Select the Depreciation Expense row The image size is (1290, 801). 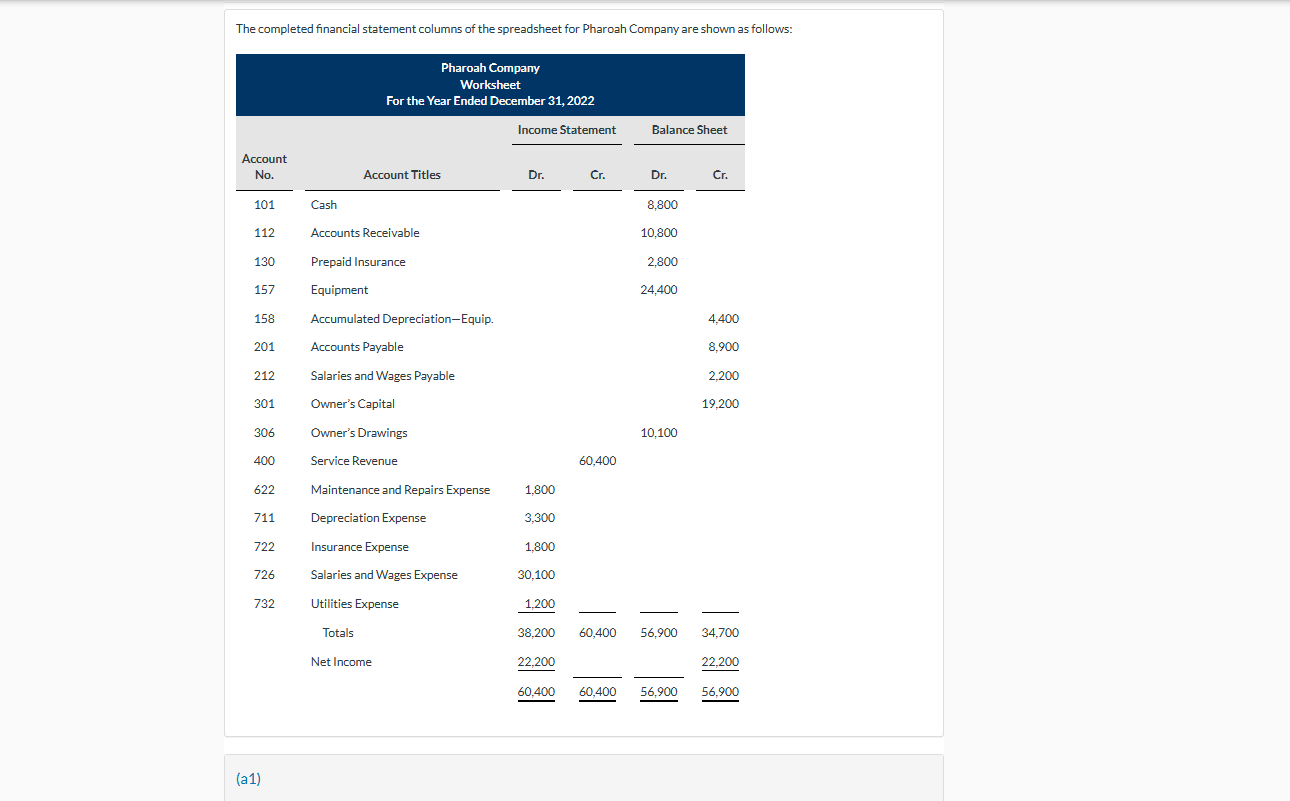(x=368, y=517)
